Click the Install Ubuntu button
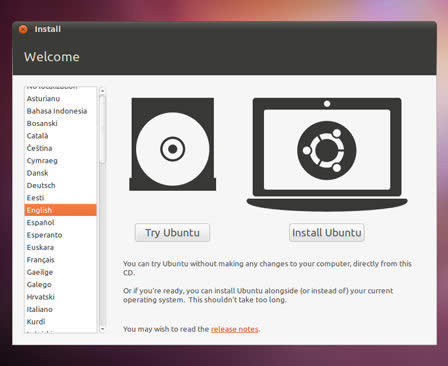 327,232
